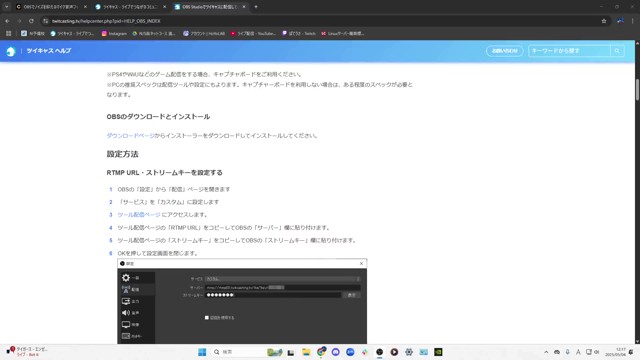Reload the current page
The image size is (640, 360).
[31, 21]
